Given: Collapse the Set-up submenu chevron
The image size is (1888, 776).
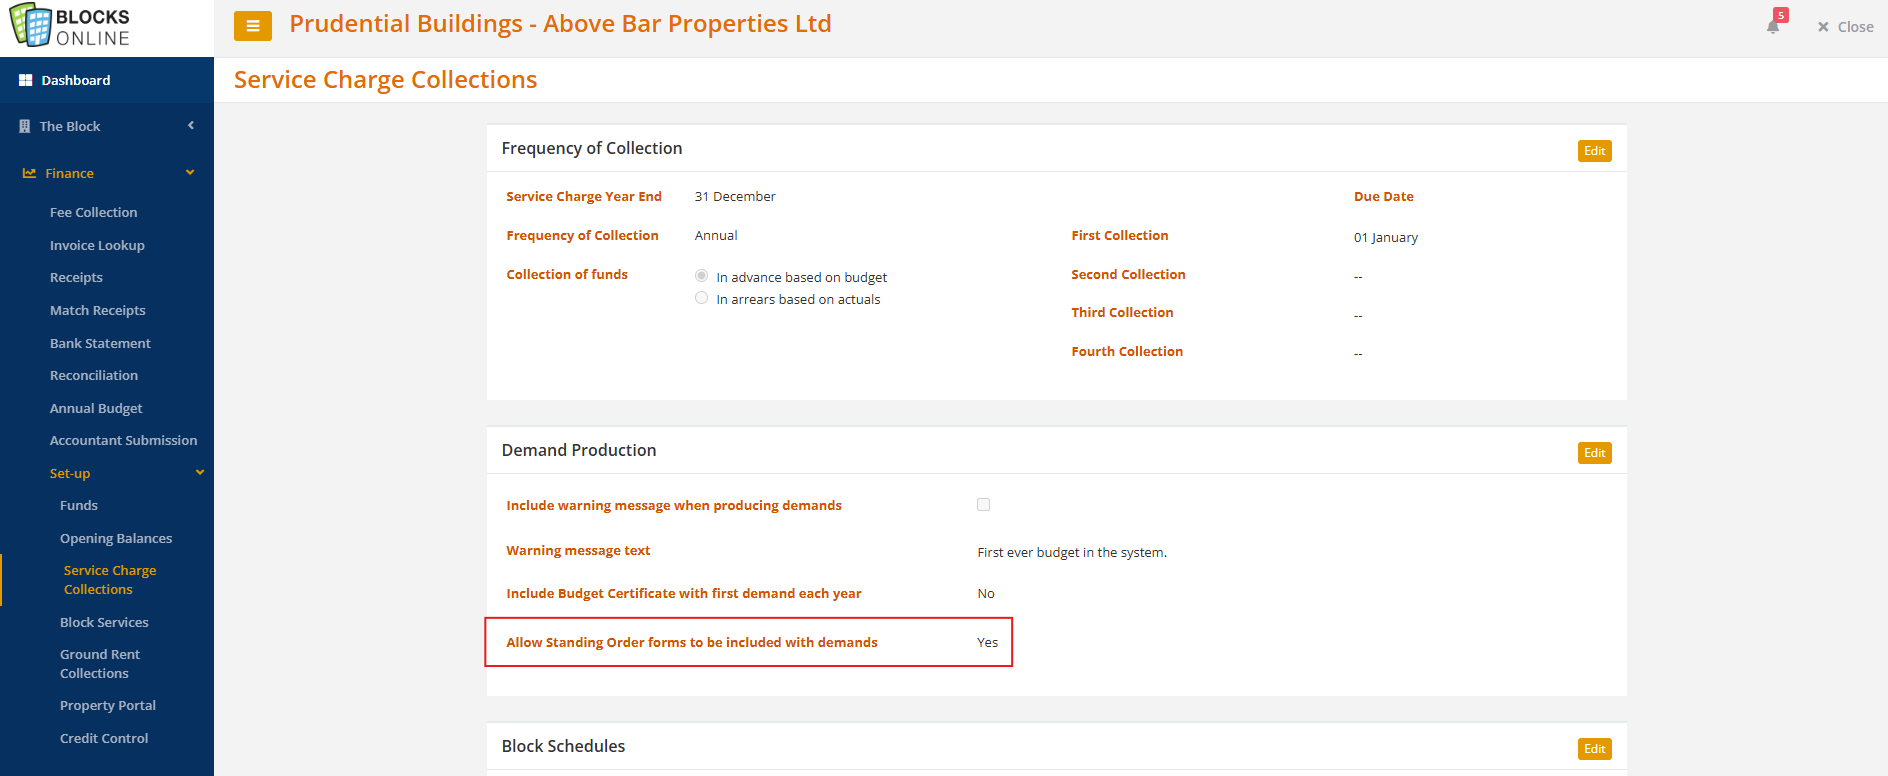Looking at the screenshot, I should pyautogui.click(x=200, y=472).
